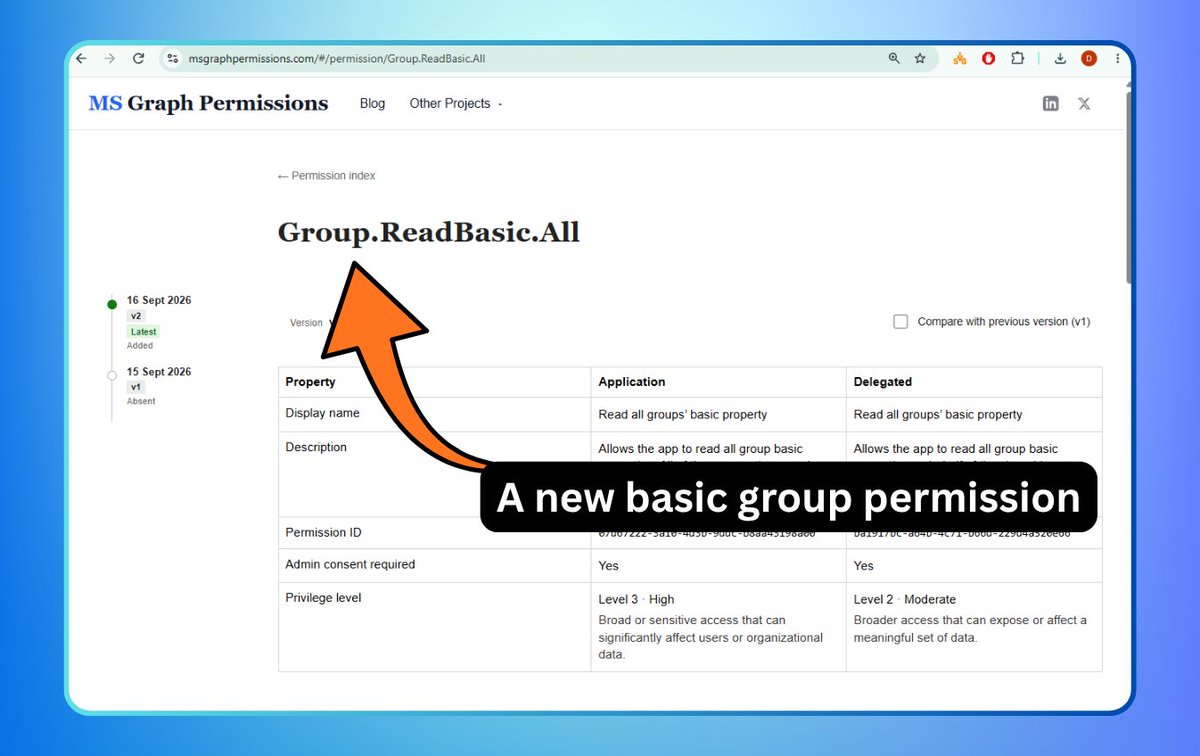The height and width of the screenshot is (756, 1200).
Task: Click the Admin consent required label
Action: [x=350, y=564]
